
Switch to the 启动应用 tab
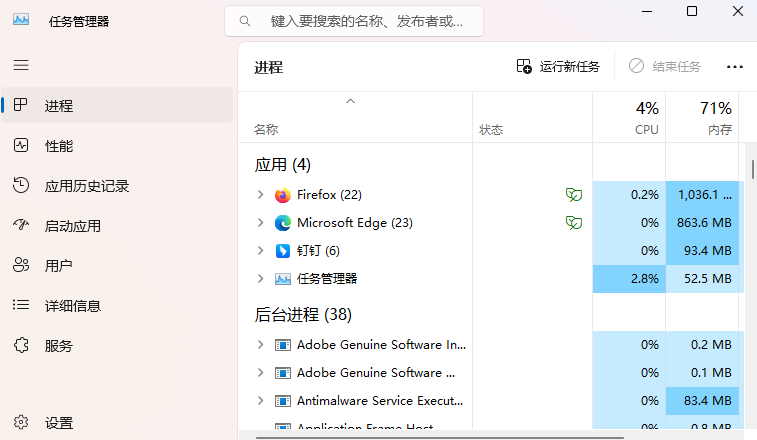click(117, 226)
